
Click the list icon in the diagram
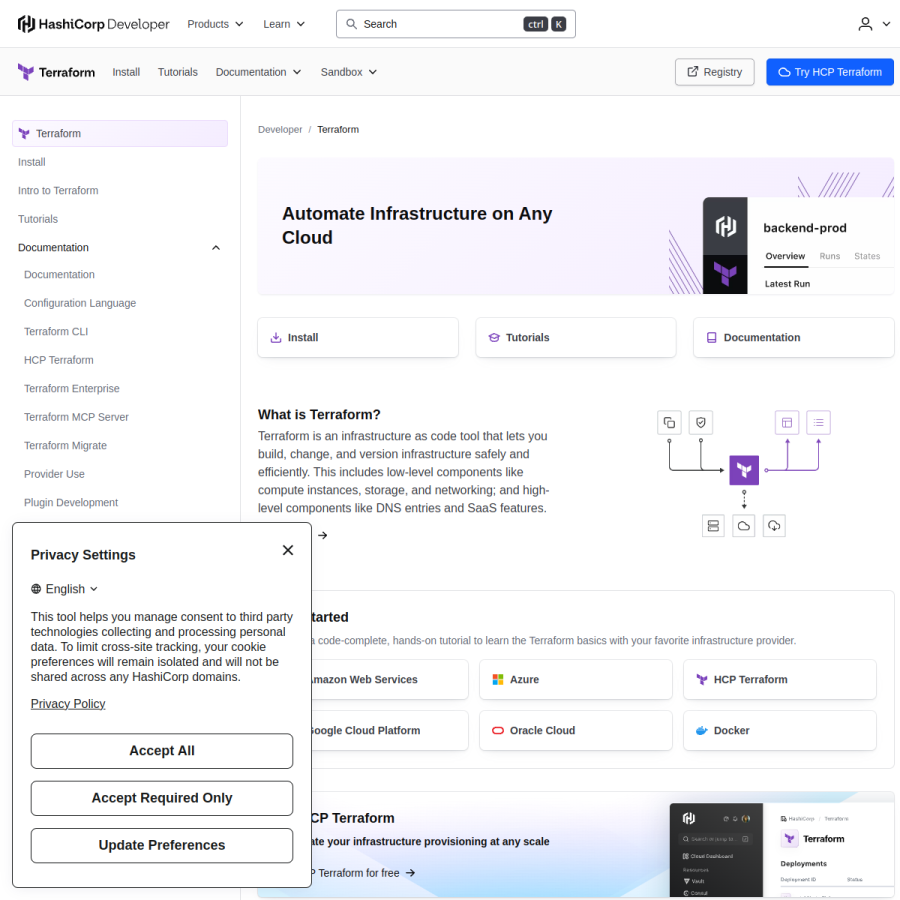point(818,423)
